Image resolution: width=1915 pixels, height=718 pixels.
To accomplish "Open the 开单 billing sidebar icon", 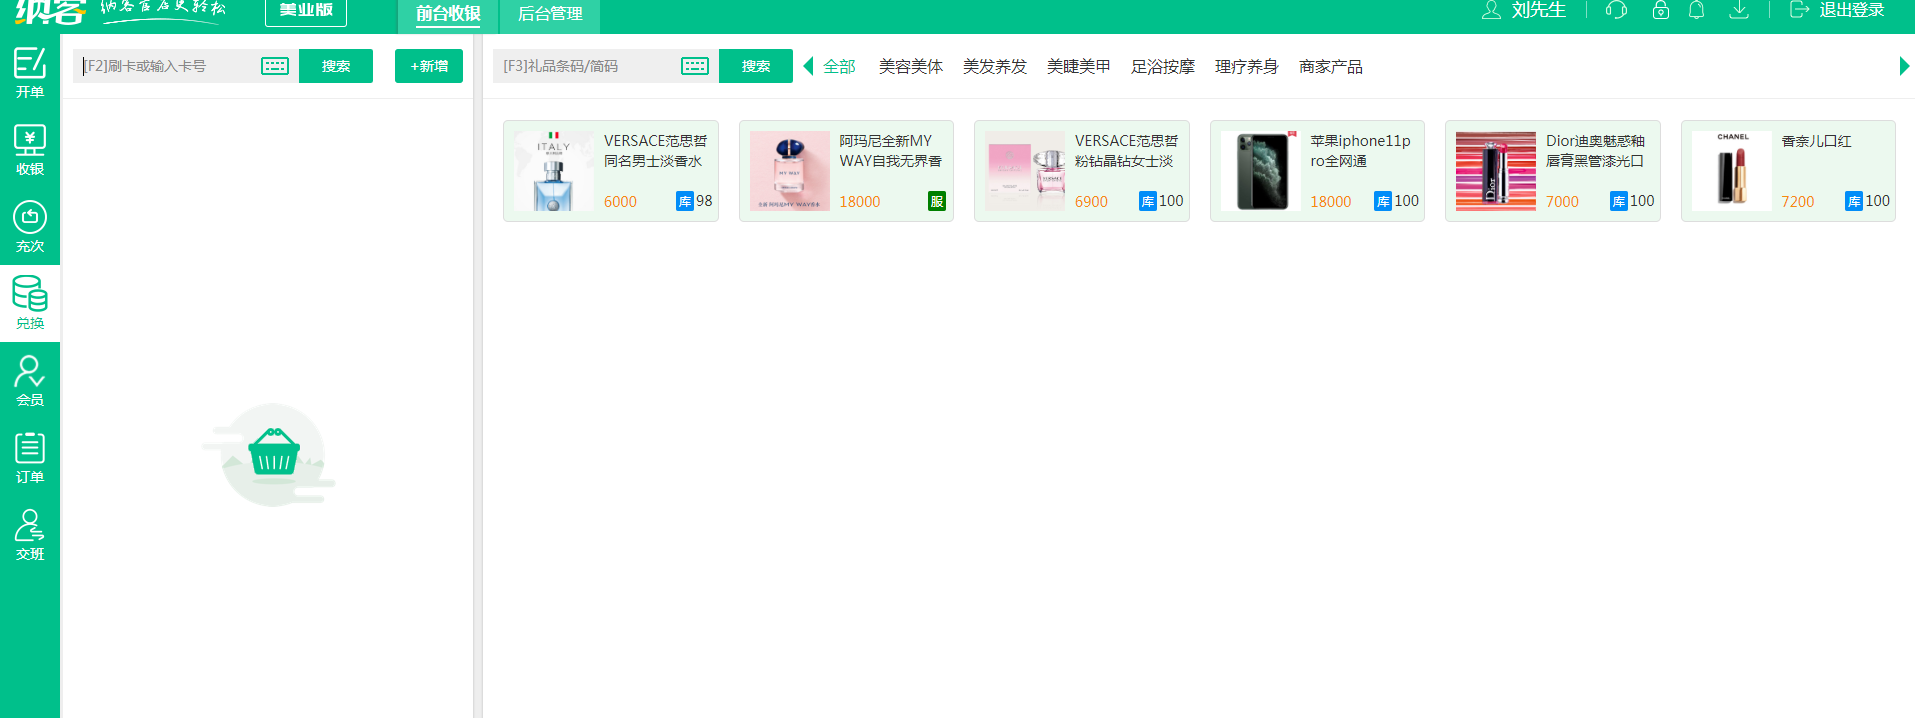I will [30, 72].
